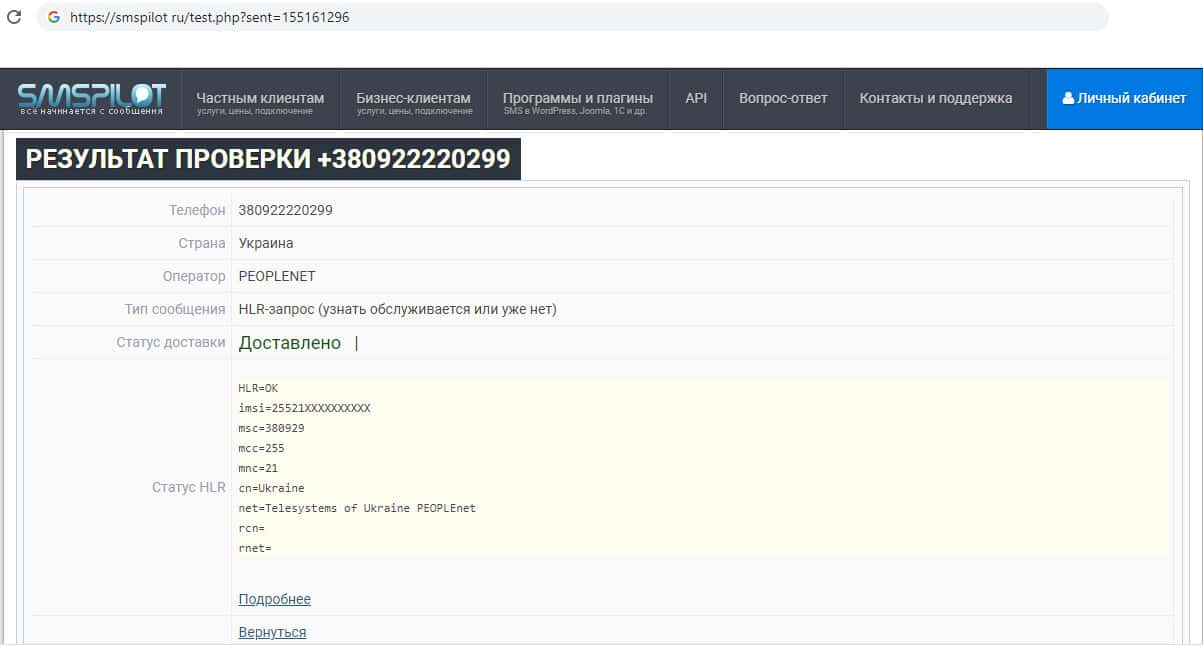Click the Личный кабинет button

1124,99
